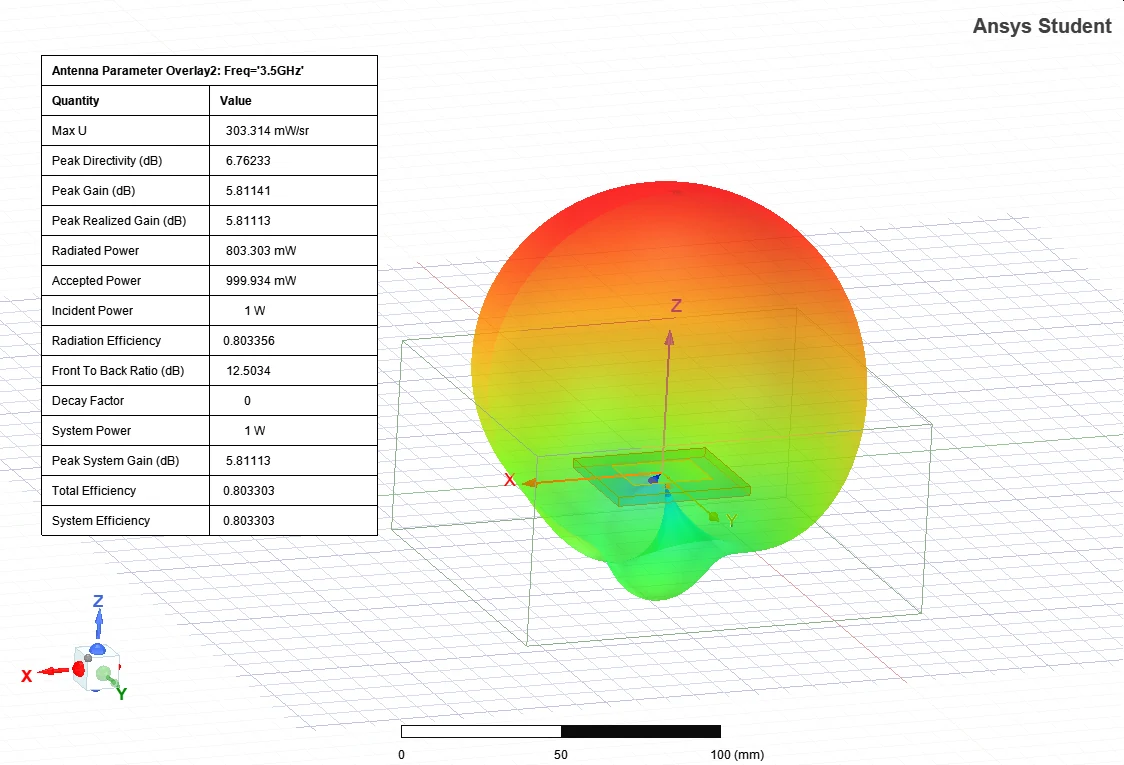Select the 'Front To Back Ratio (dB)' label
This screenshot has height=765, width=1124.
click(x=118, y=371)
